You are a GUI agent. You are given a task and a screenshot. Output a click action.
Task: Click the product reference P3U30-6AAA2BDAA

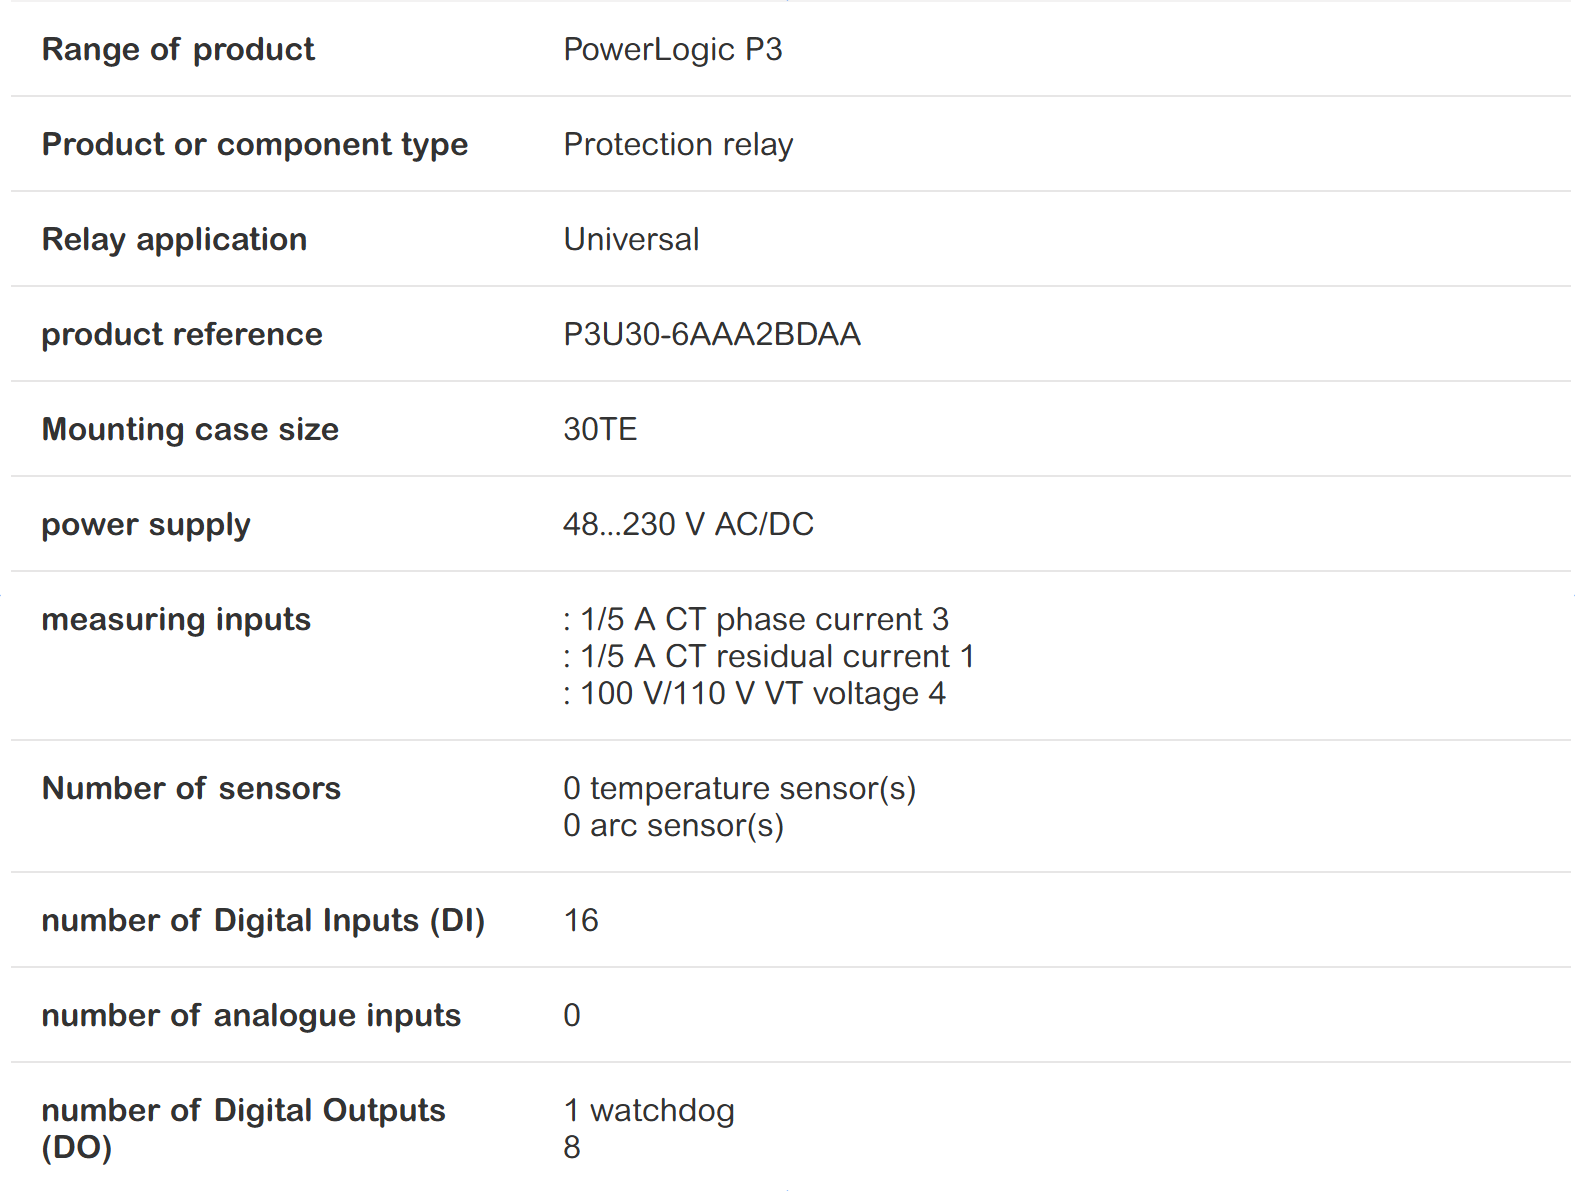click(x=711, y=334)
